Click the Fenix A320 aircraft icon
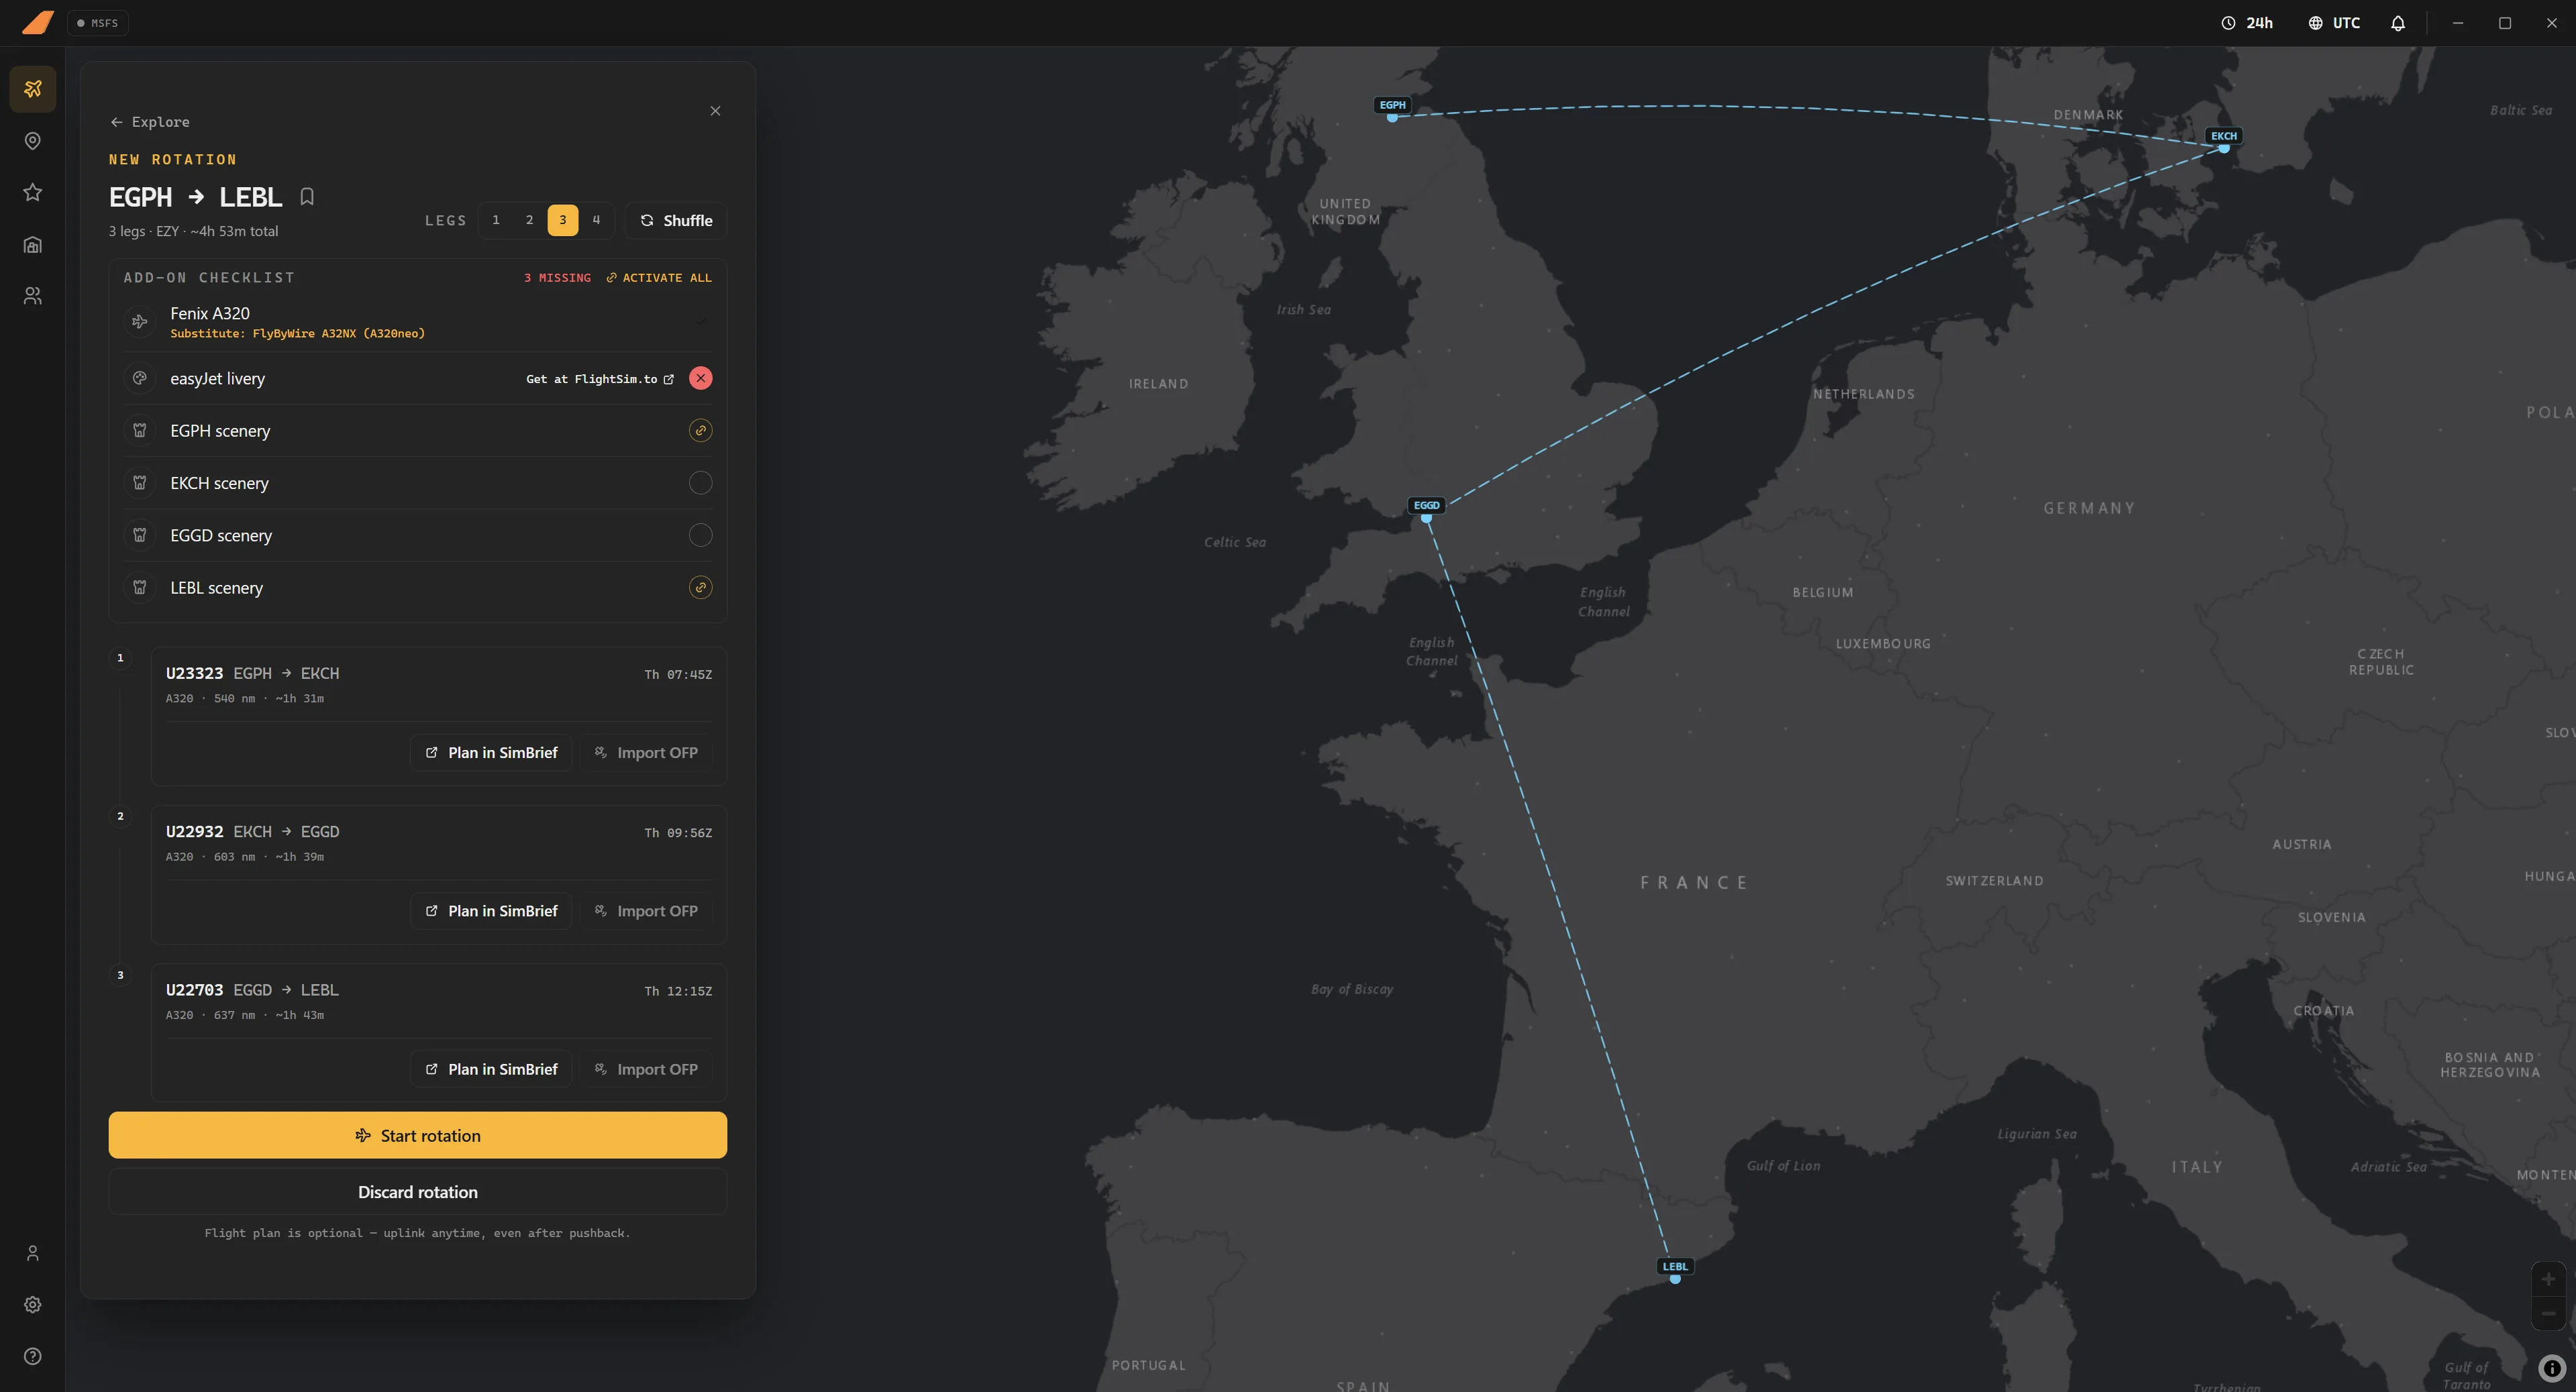Screen dimensions: 2576x1392 pos(140,322)
